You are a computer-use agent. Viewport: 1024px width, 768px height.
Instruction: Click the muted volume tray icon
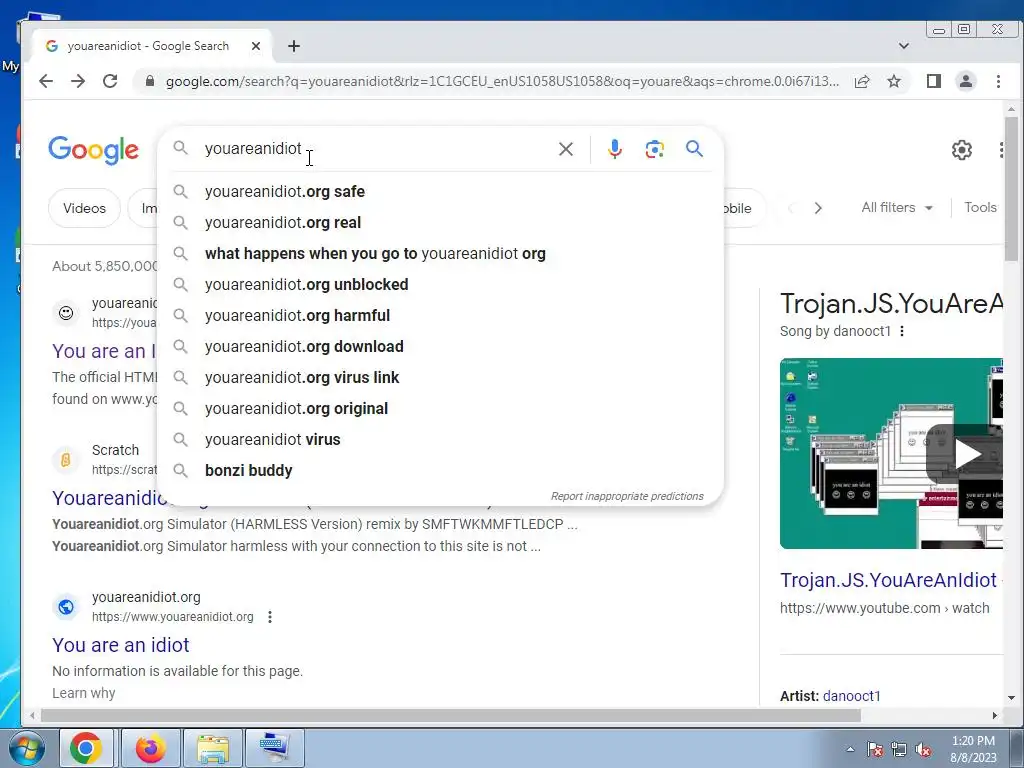pyautogui.click(x=923, y=750)
